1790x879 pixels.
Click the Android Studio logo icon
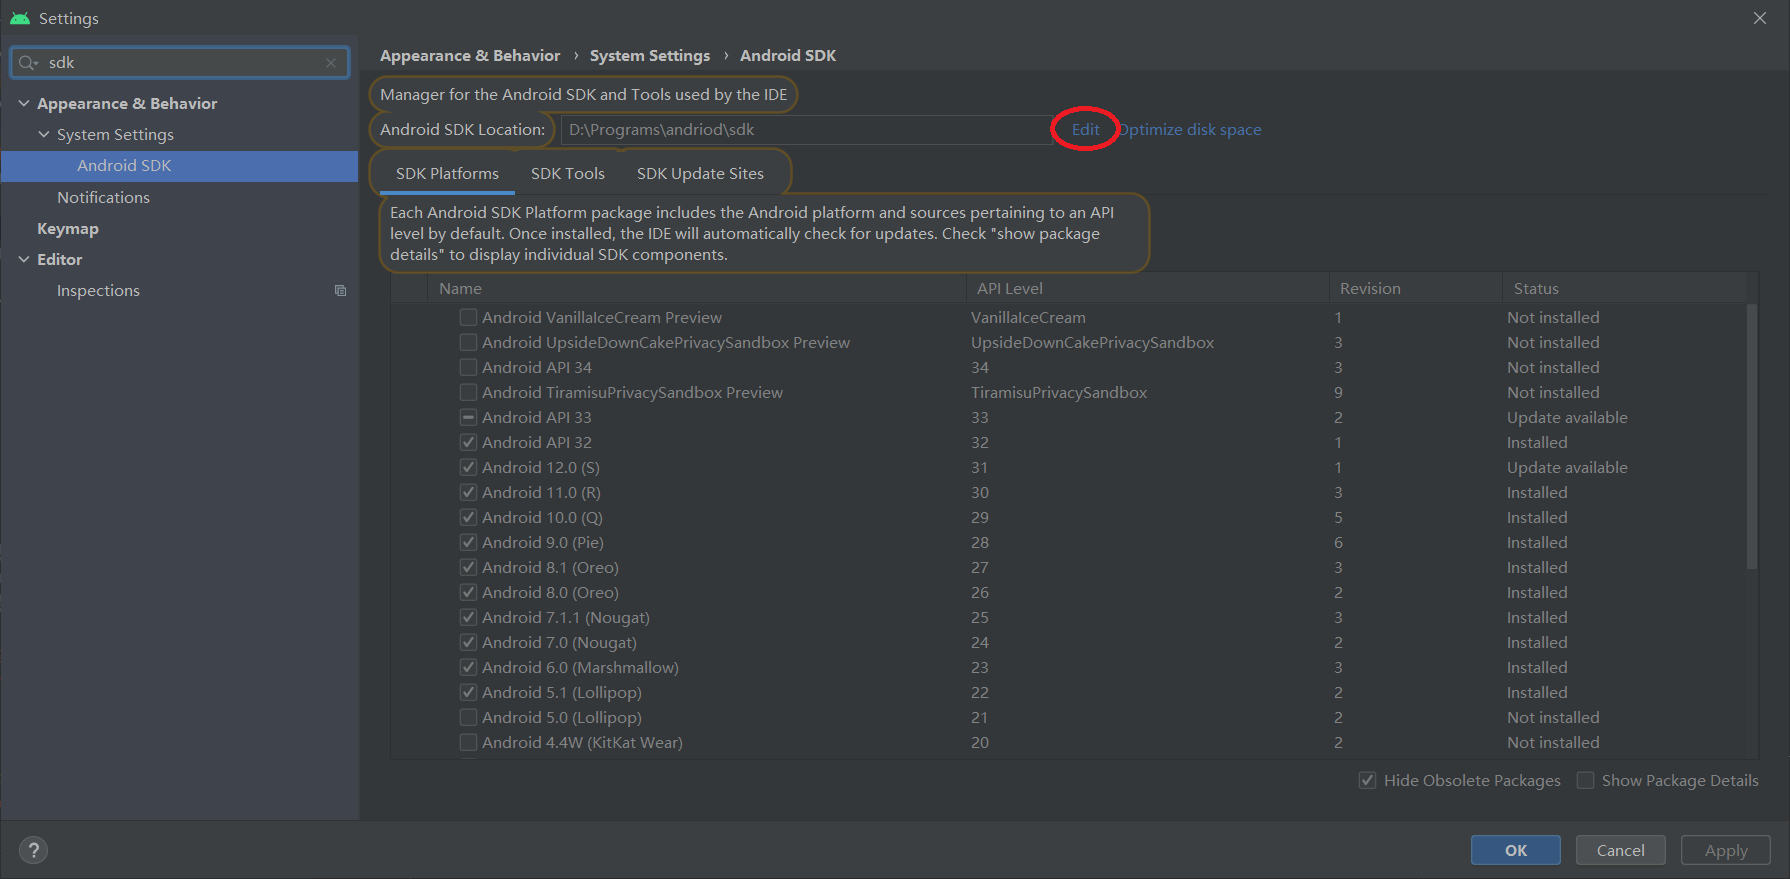(x=20, y=18)
